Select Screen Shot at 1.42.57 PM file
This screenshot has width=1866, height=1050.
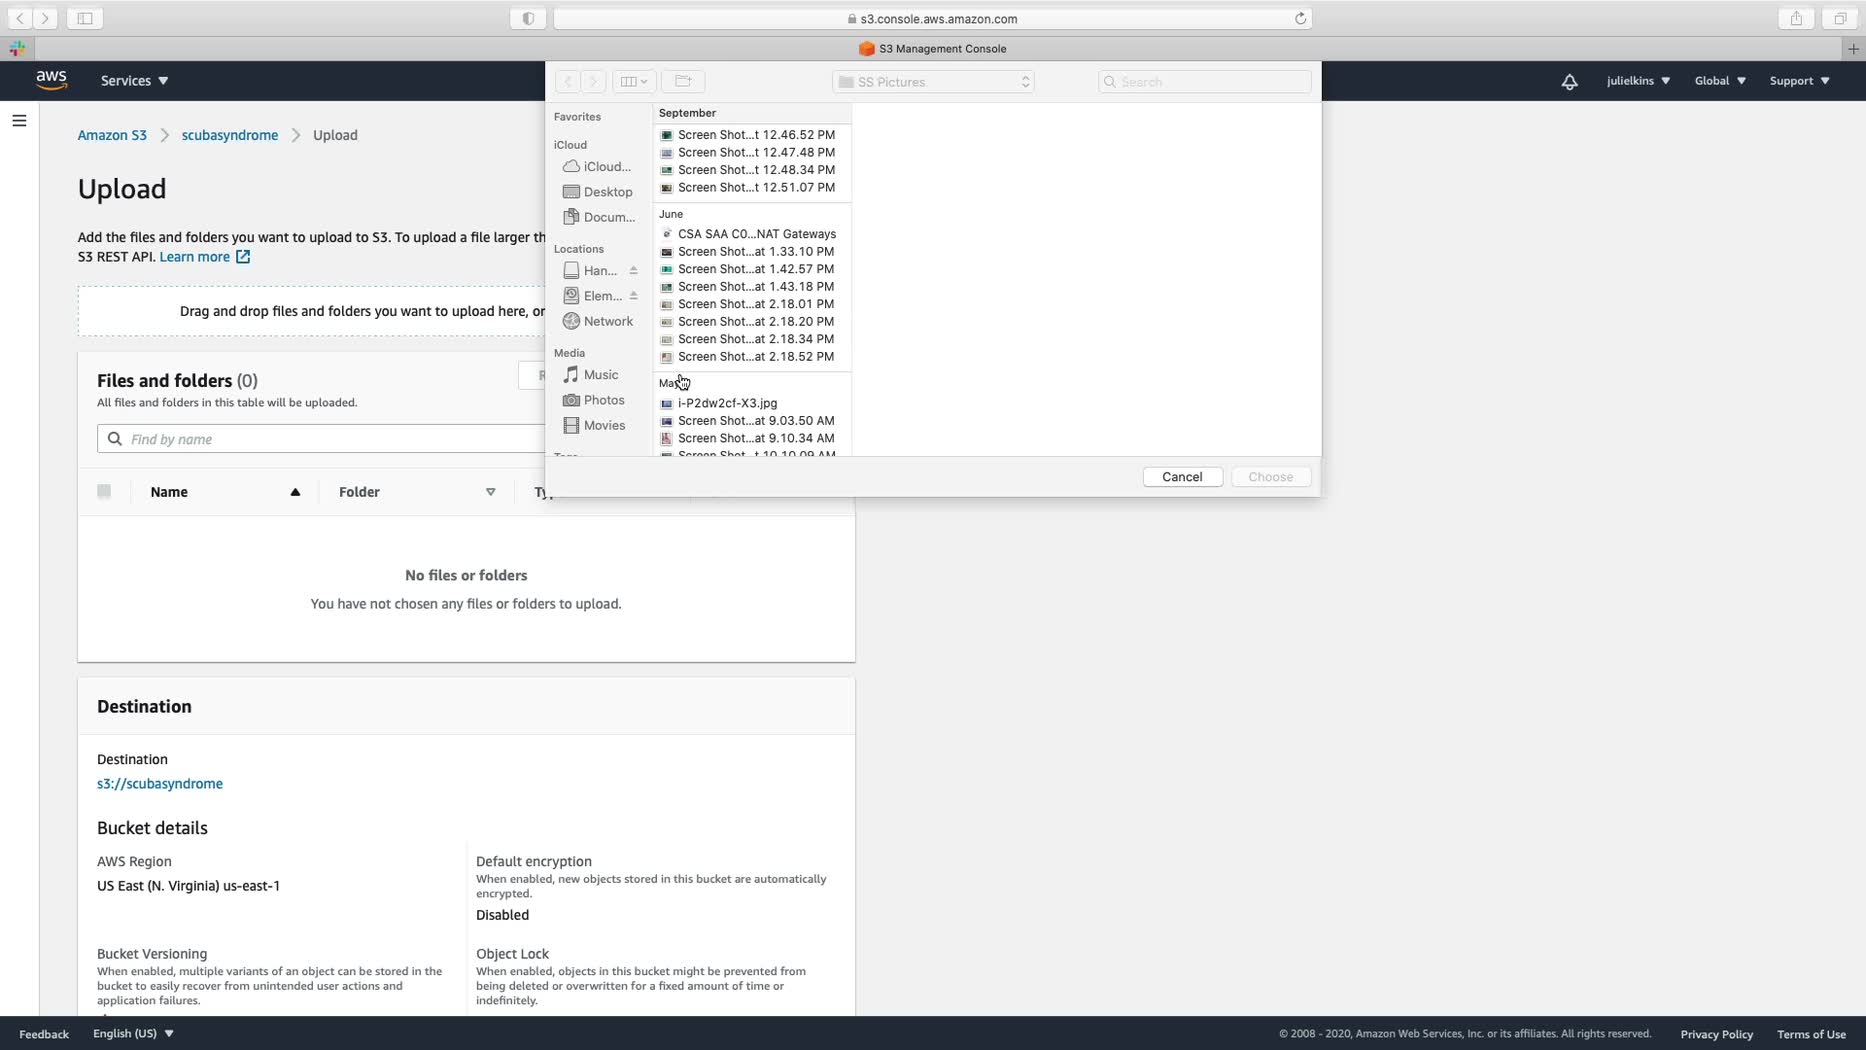click(752, 269)
